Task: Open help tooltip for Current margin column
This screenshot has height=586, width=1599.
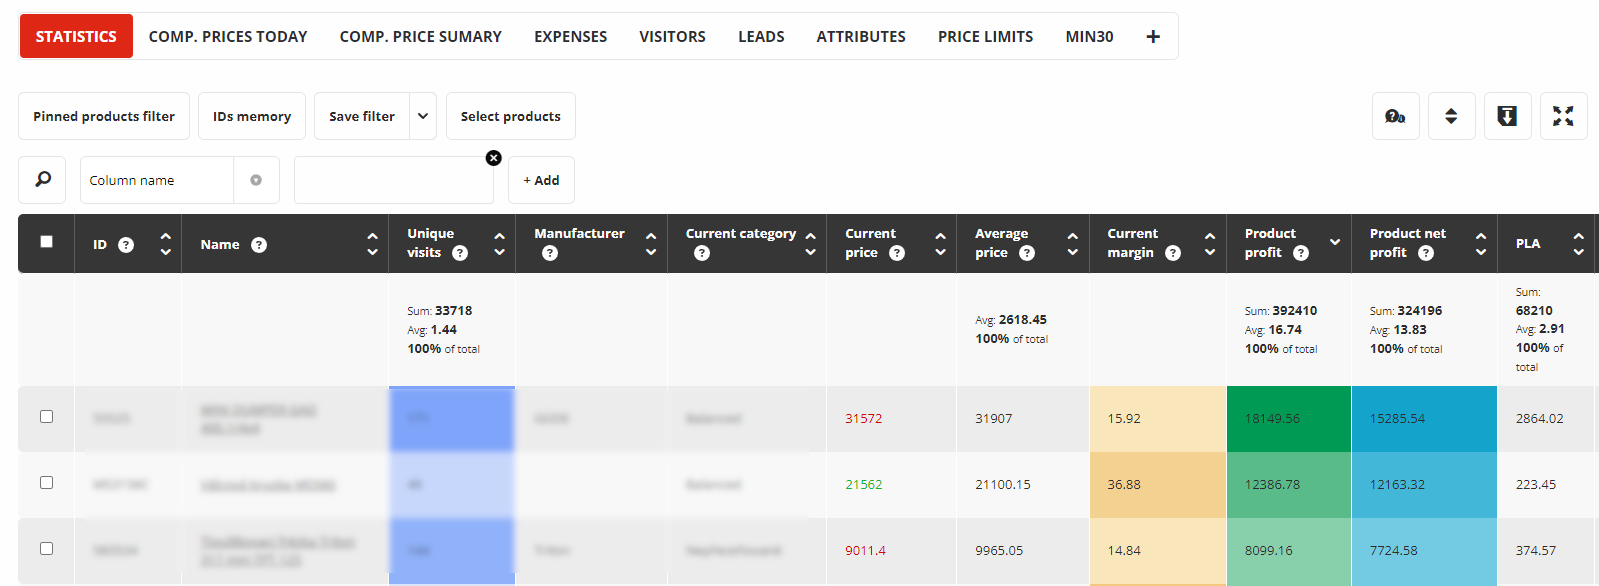Action: click(x=1173, y=253)
